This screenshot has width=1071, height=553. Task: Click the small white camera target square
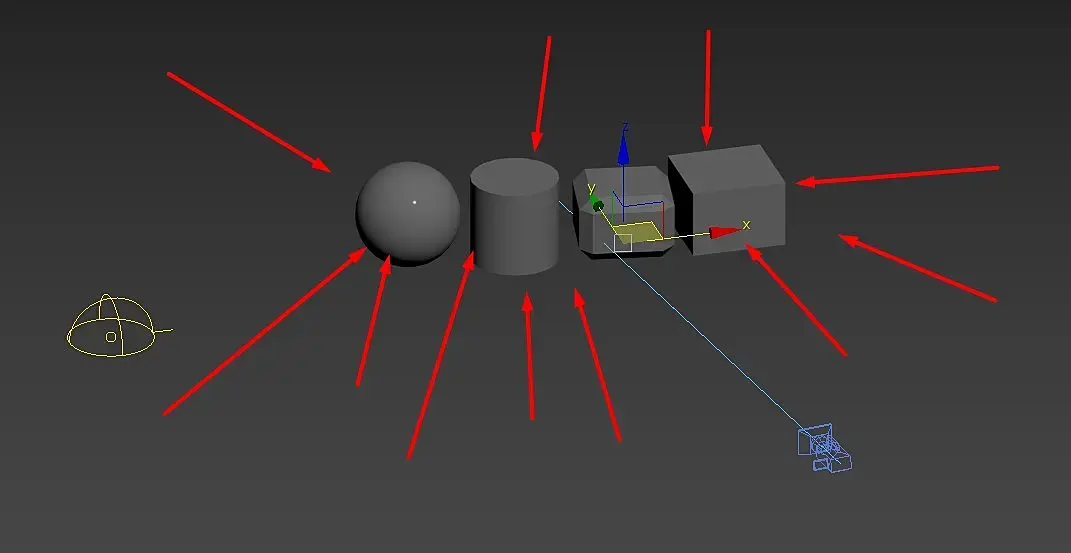(x=623, y=242)
